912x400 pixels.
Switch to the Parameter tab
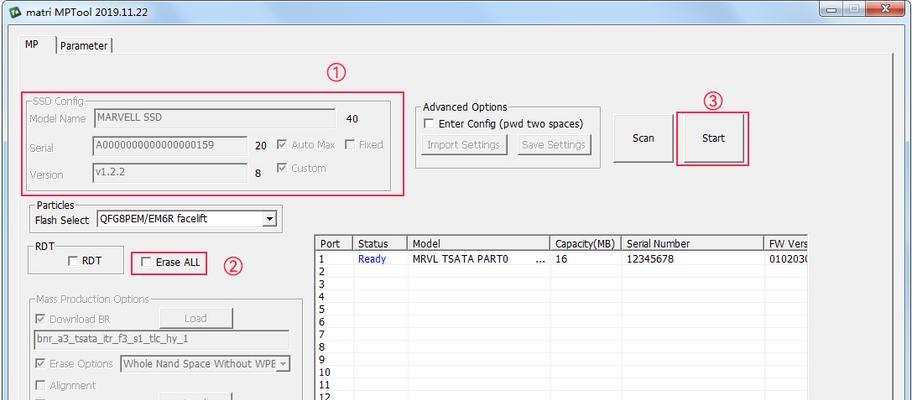pos(84,45)
